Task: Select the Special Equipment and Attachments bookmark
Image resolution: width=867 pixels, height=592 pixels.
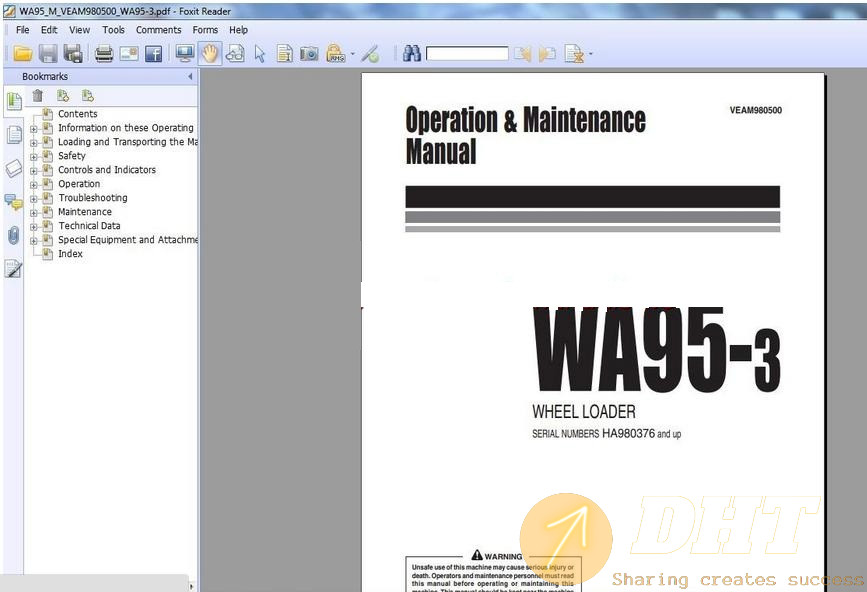Action: (x=127, y=240)
